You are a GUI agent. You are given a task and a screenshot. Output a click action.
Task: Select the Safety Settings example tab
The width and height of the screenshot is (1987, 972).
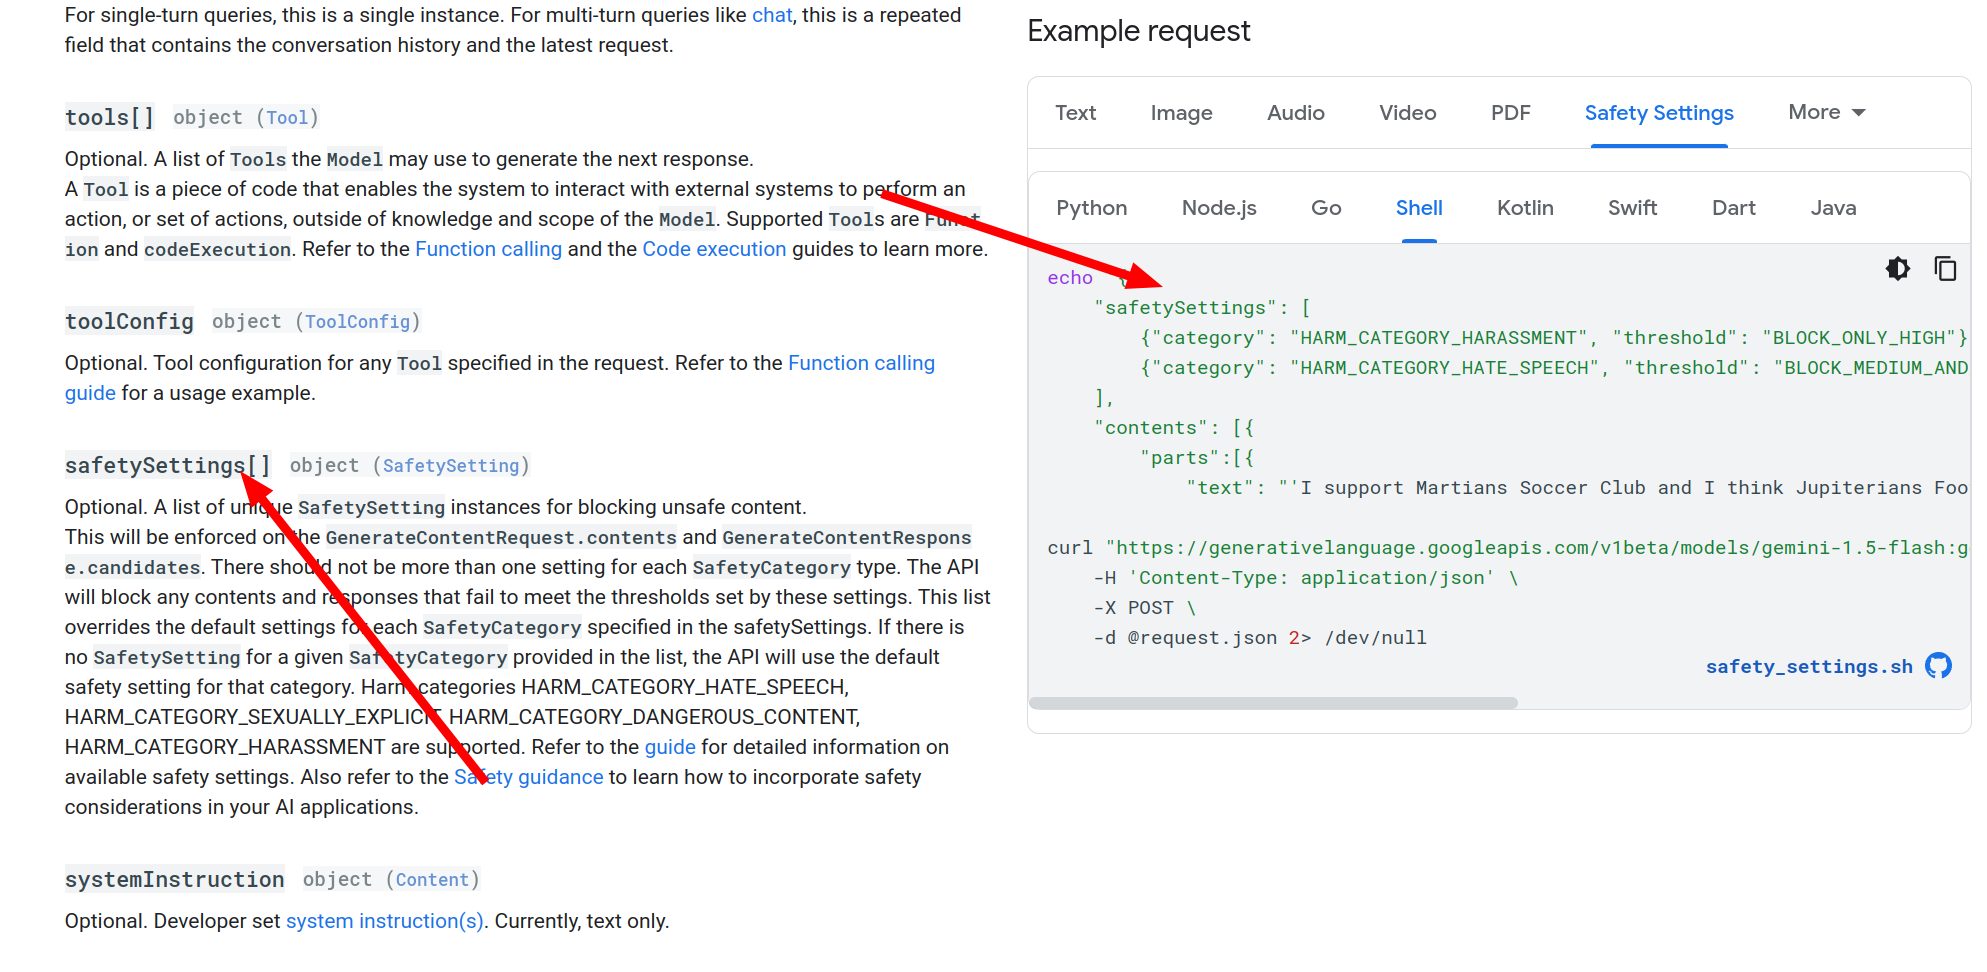pos(1659,113)
